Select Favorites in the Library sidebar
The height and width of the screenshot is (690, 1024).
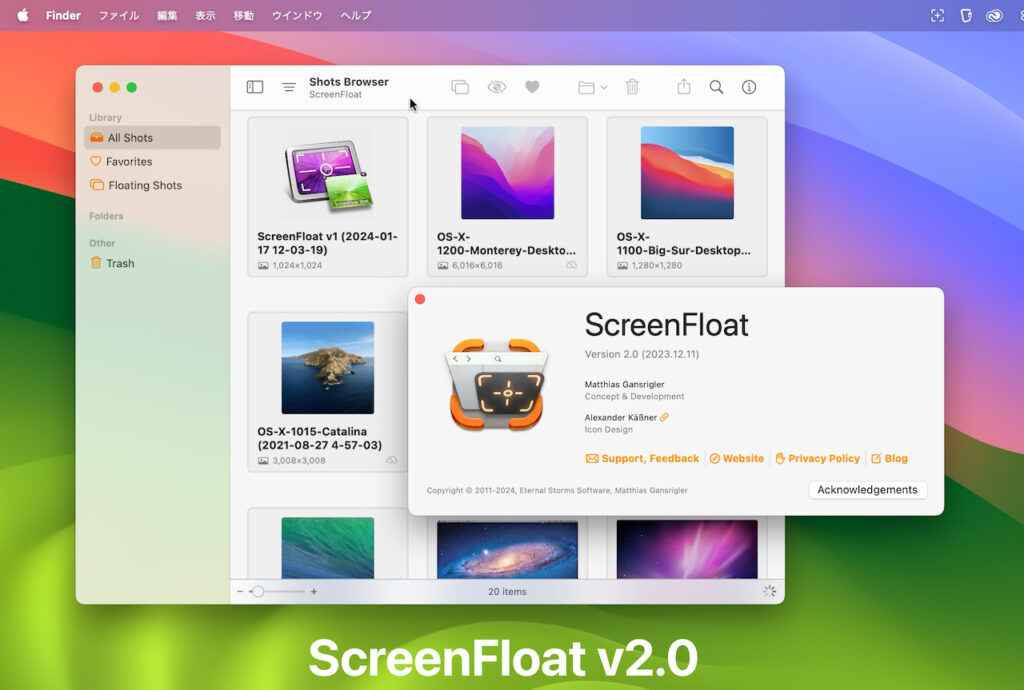tap(128, 161)
